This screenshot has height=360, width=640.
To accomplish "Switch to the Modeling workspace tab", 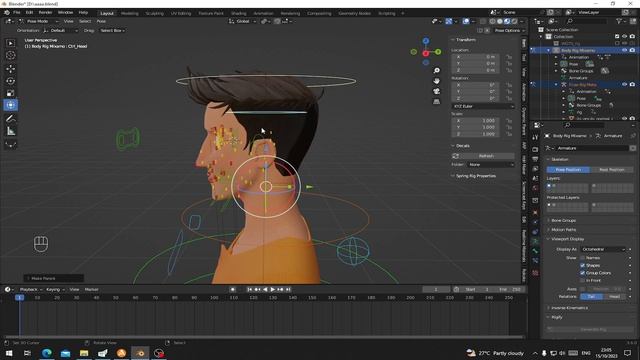I will click(x=129, y=13).
